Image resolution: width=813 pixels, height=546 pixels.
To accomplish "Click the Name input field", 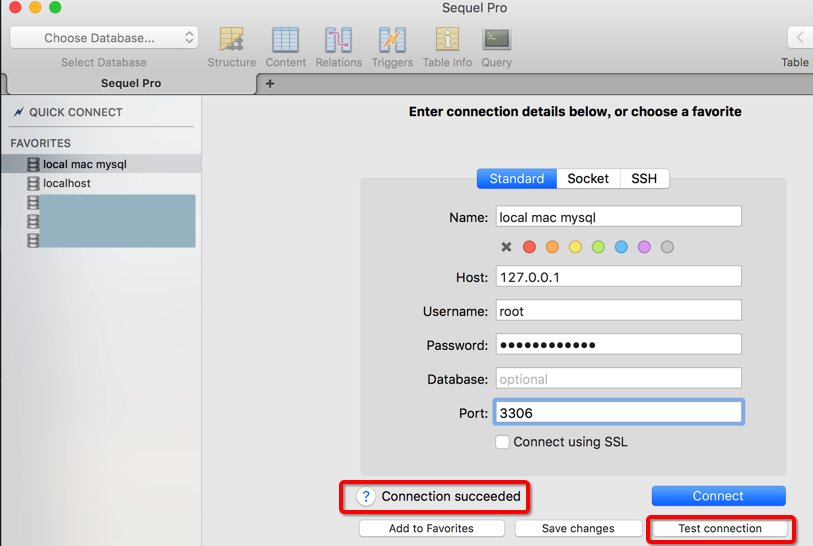I will pyautogui.click(x=619, y=217).
